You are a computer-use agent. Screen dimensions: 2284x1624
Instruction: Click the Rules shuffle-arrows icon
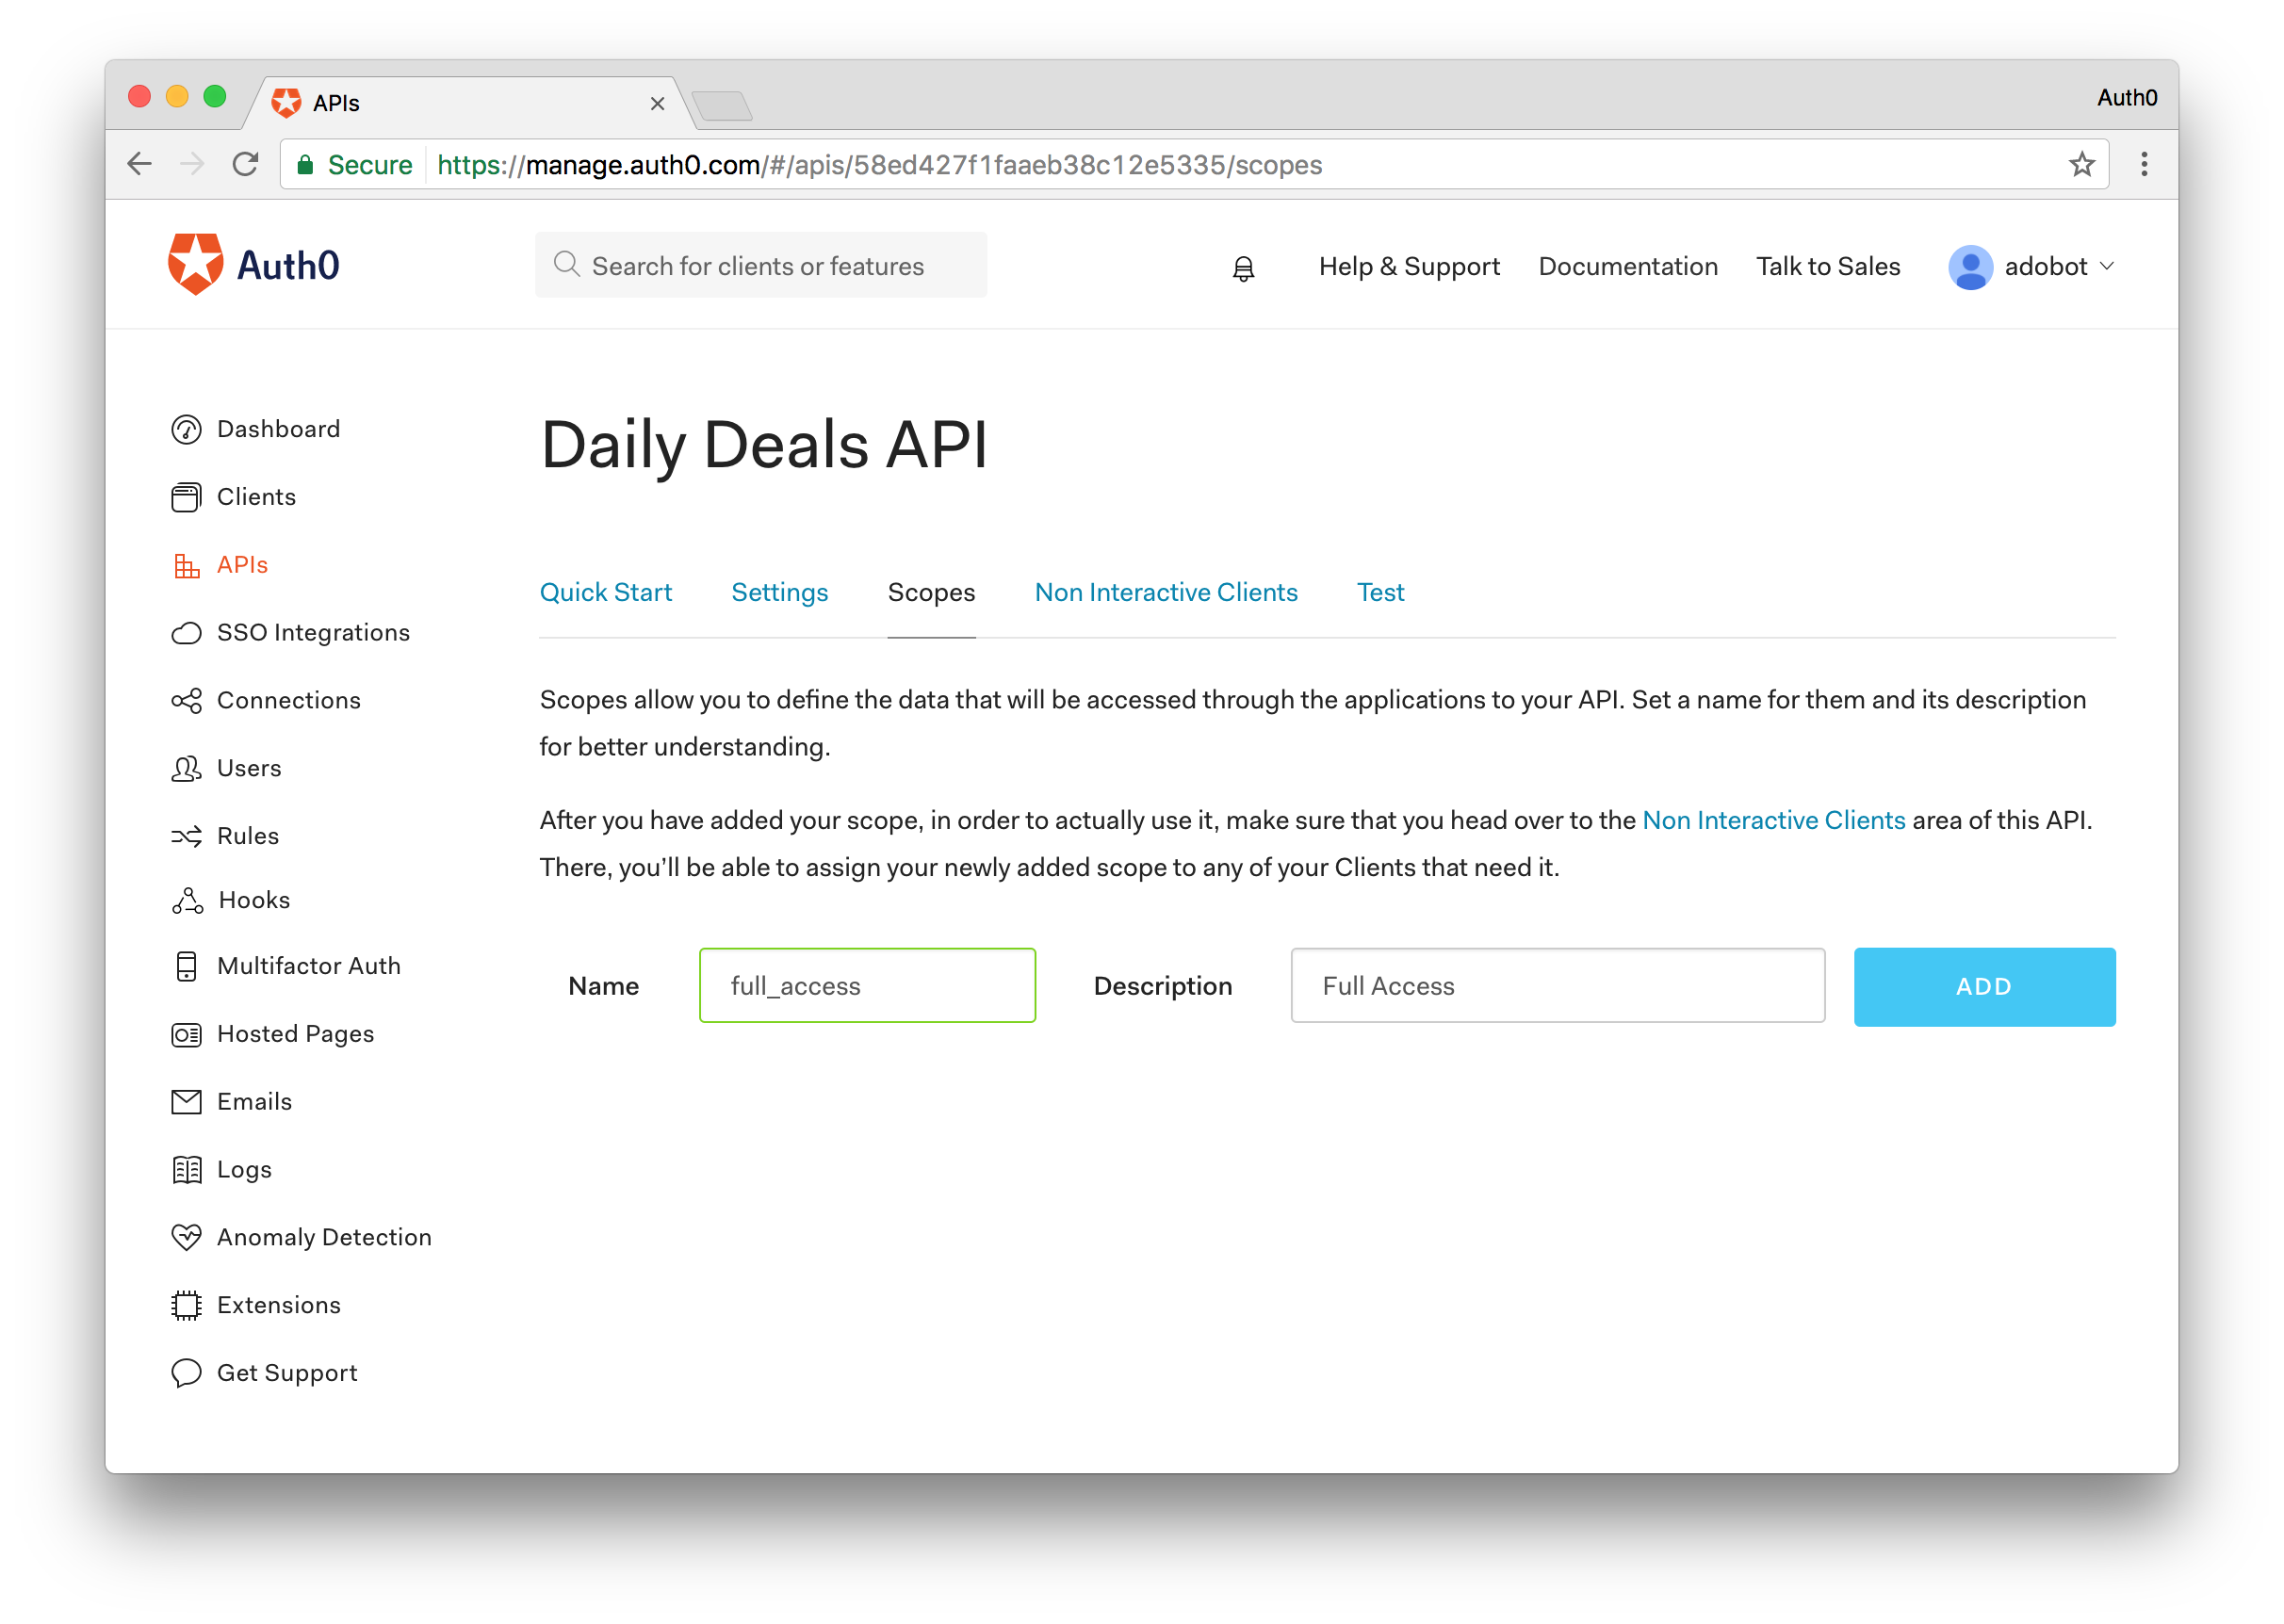coord(186,836)
